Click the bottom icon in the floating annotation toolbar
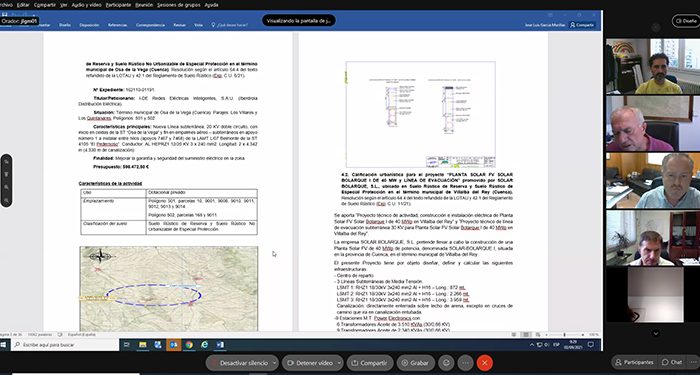Screen dimensions: 700x375 (x=6, y=200)
